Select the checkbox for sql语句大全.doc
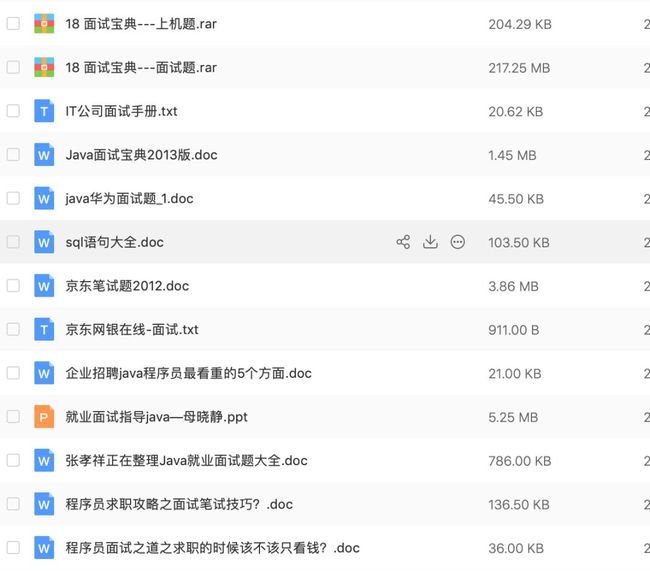 [13, 242]
